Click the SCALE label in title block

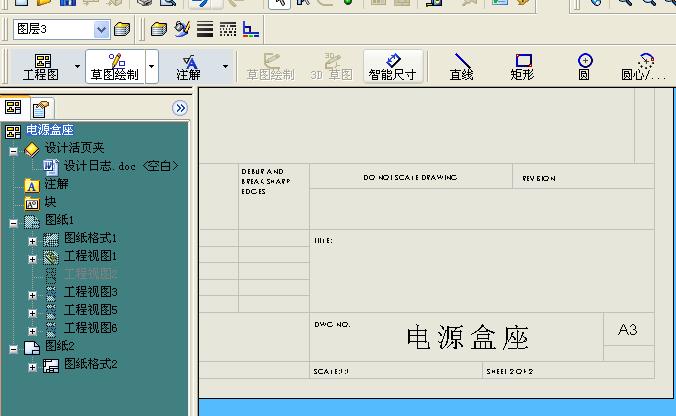[x=331, y=371]
